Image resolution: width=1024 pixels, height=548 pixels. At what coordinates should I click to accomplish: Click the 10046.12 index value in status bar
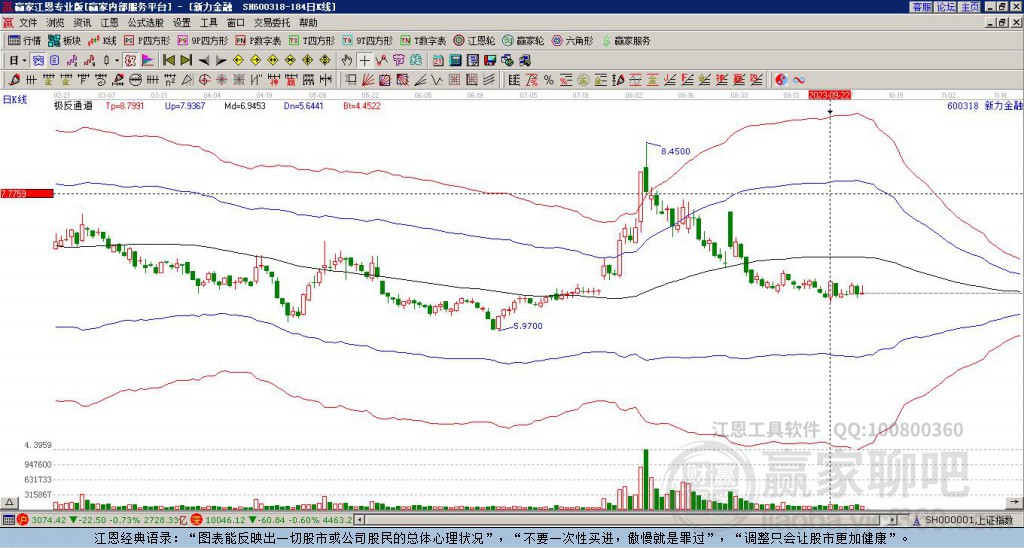tap(227, 520)
